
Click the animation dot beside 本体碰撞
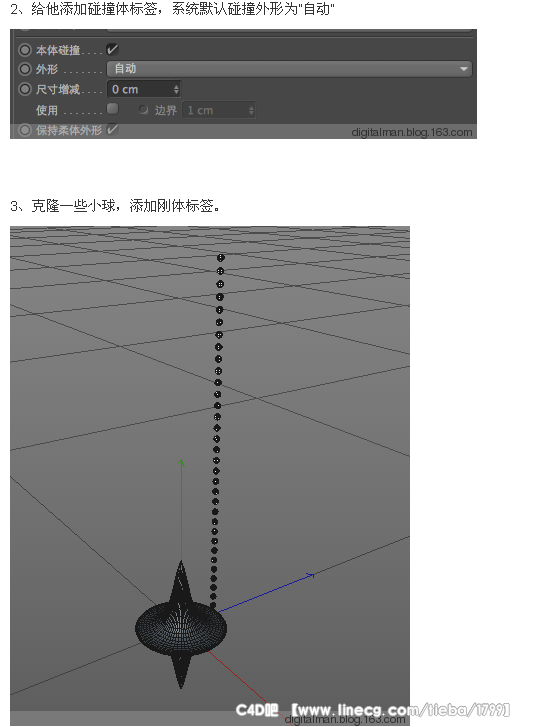click(x=25, y=50)
